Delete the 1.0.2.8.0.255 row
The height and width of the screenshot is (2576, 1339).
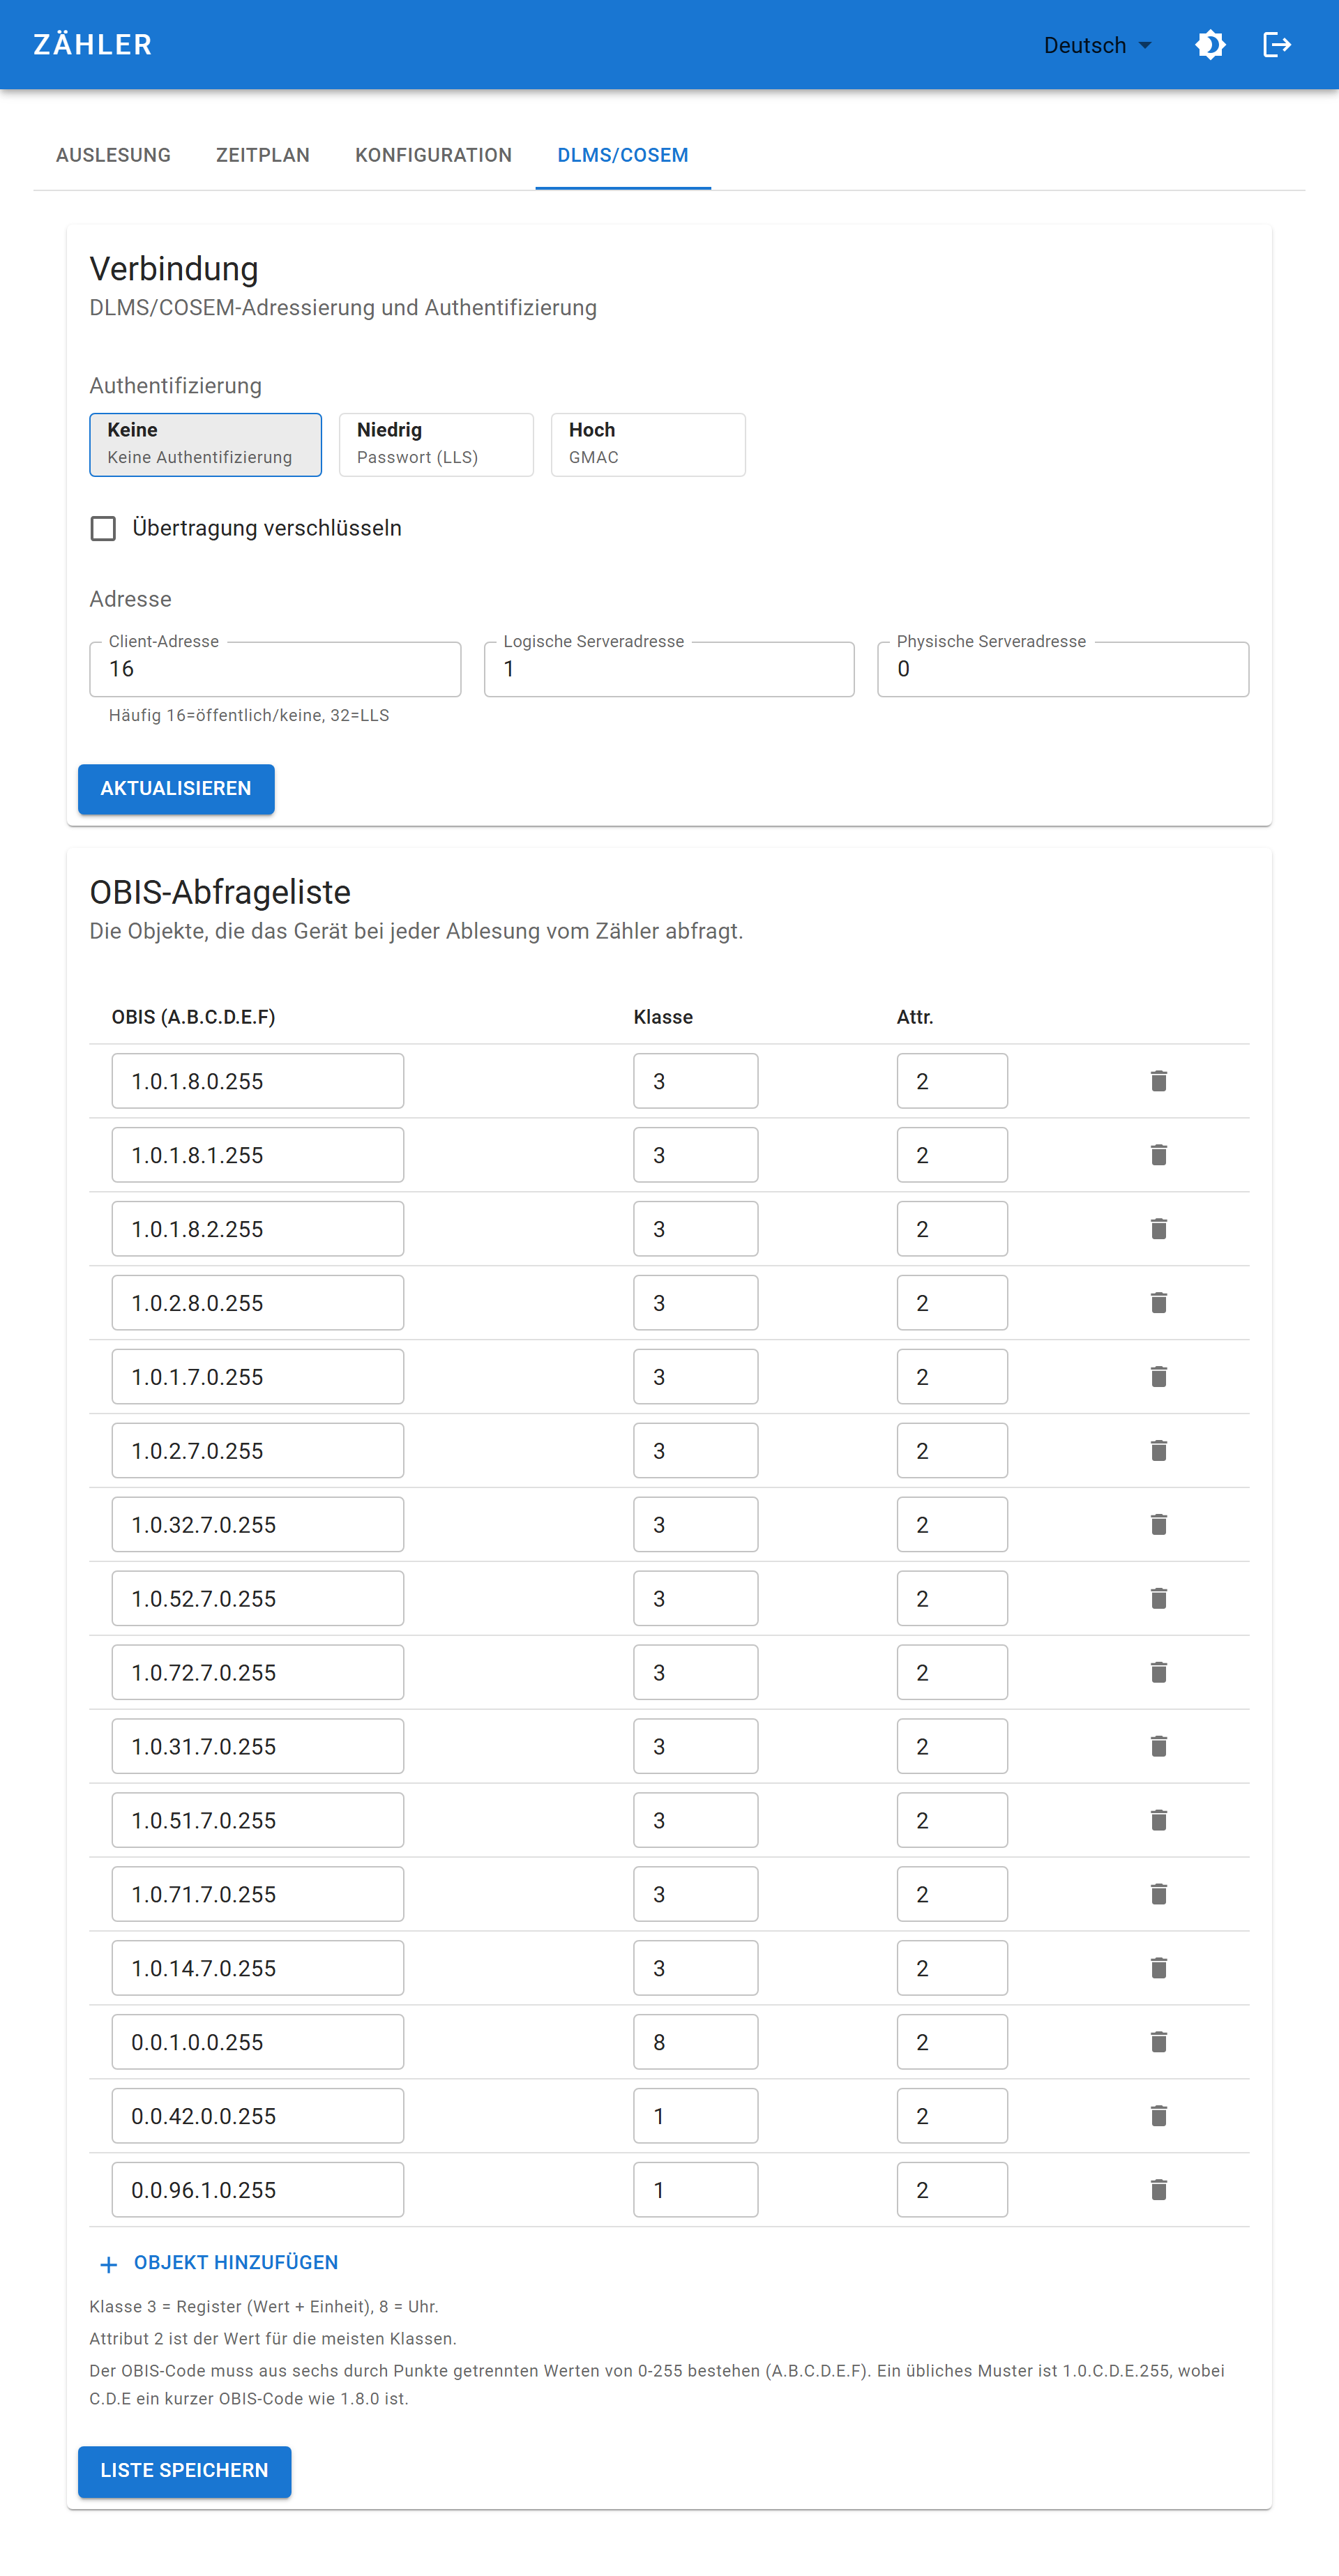(1158, 1303)
